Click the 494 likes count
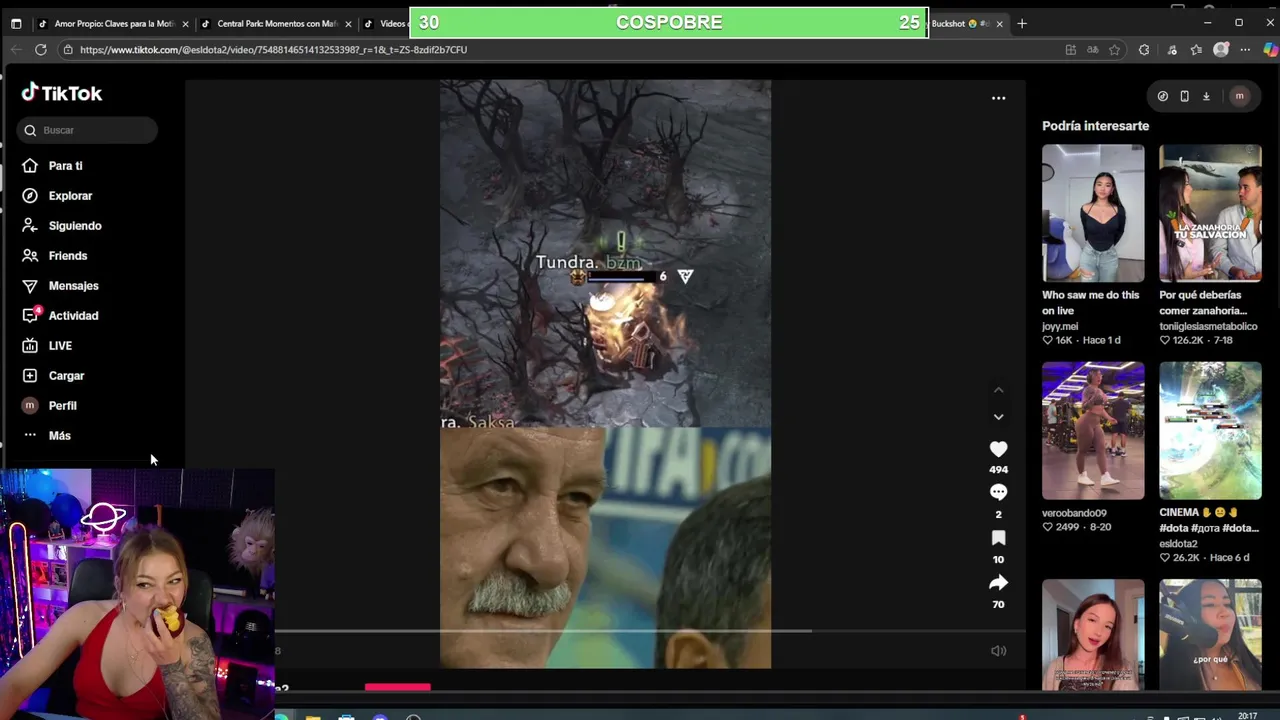This screenshot has height=720, width=1280. click(x=998, y=470)
